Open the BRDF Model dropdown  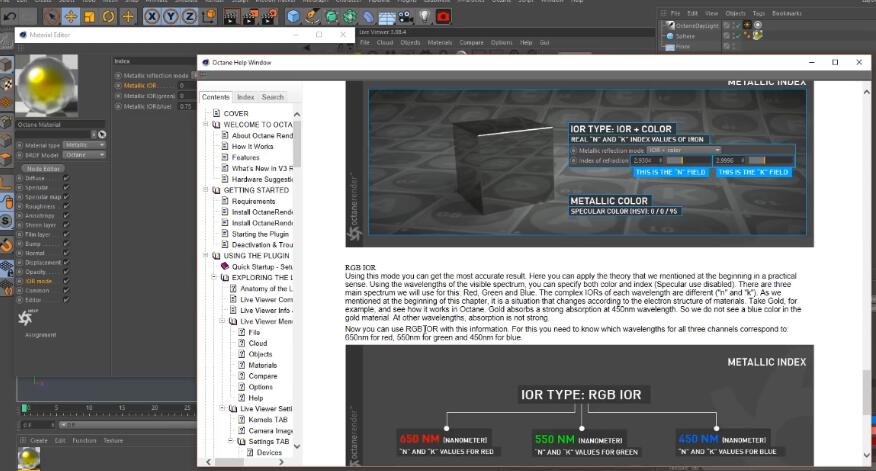pyautogui.click(x=84, y=155)
